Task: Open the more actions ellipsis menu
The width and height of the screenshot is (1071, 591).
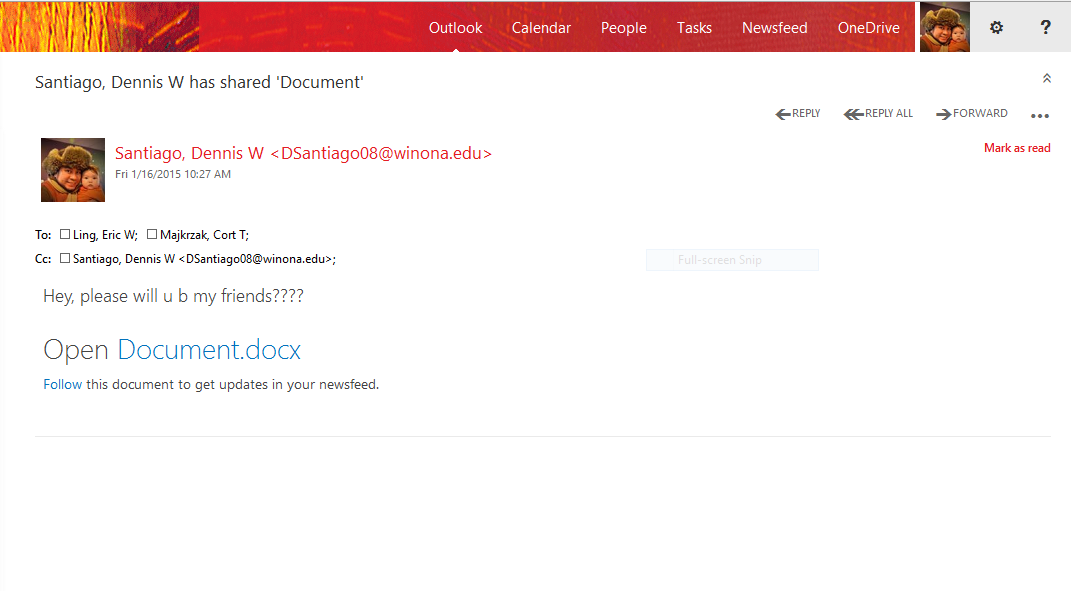Action: click(1040, 115)
